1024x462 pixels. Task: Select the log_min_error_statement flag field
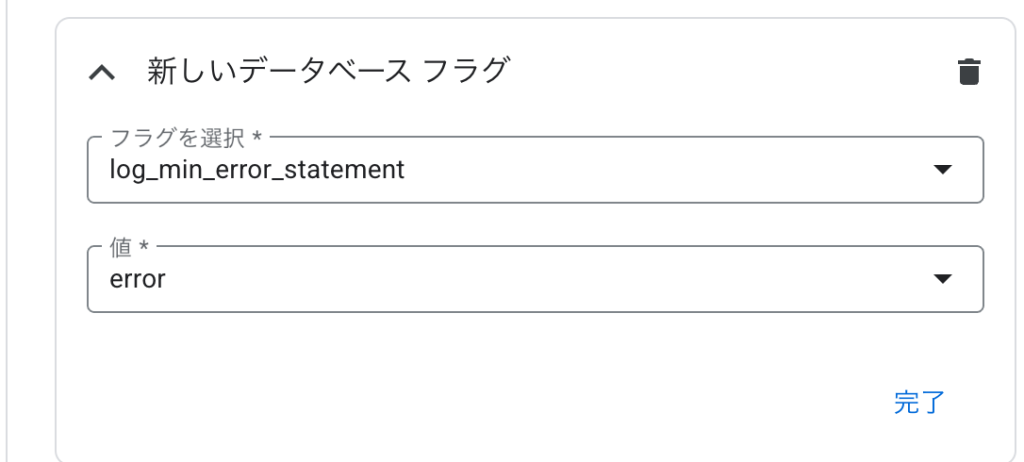(x=535, y=170)
